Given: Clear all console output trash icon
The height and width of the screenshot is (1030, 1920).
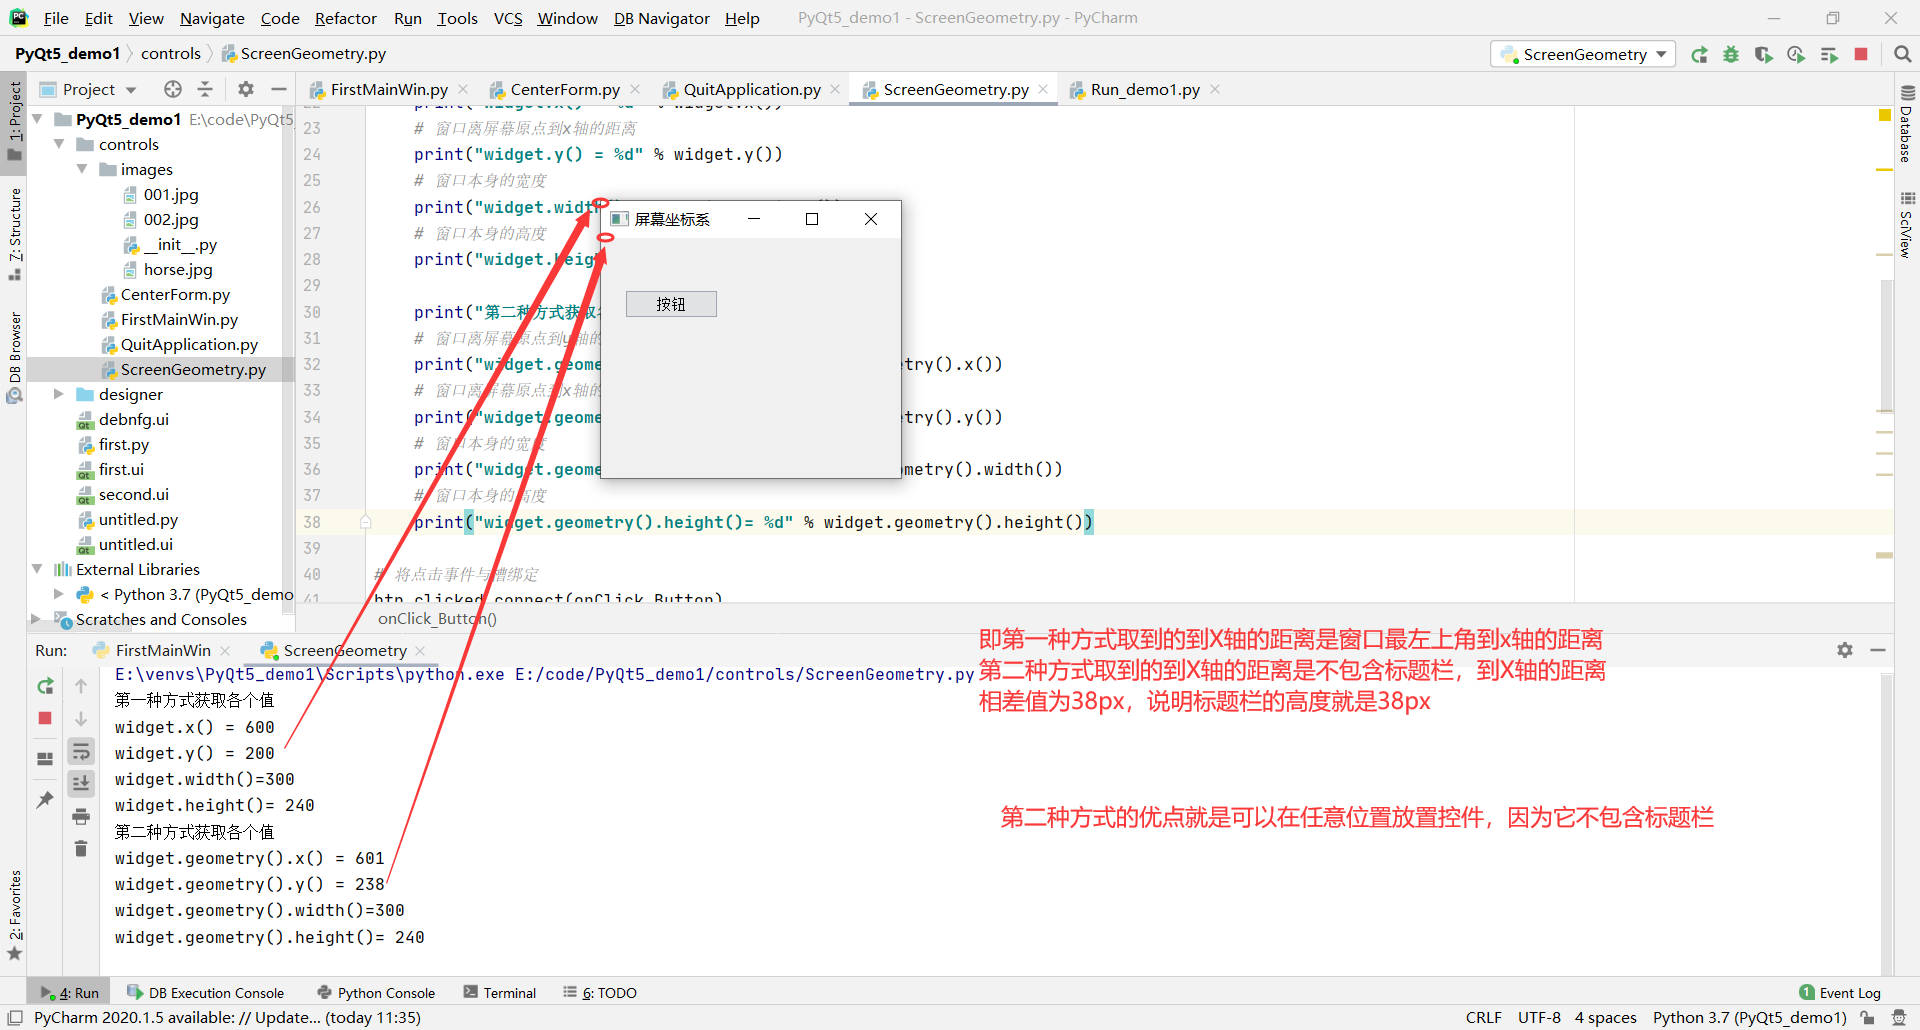Looking at the screenshot, I should [x=81, y=849].
